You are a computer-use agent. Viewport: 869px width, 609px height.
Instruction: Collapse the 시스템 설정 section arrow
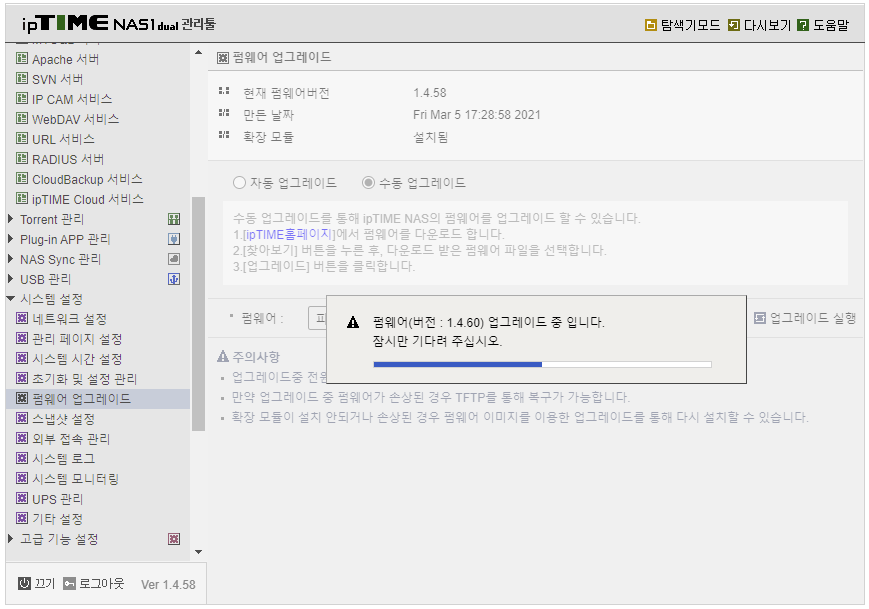[11, 299]
